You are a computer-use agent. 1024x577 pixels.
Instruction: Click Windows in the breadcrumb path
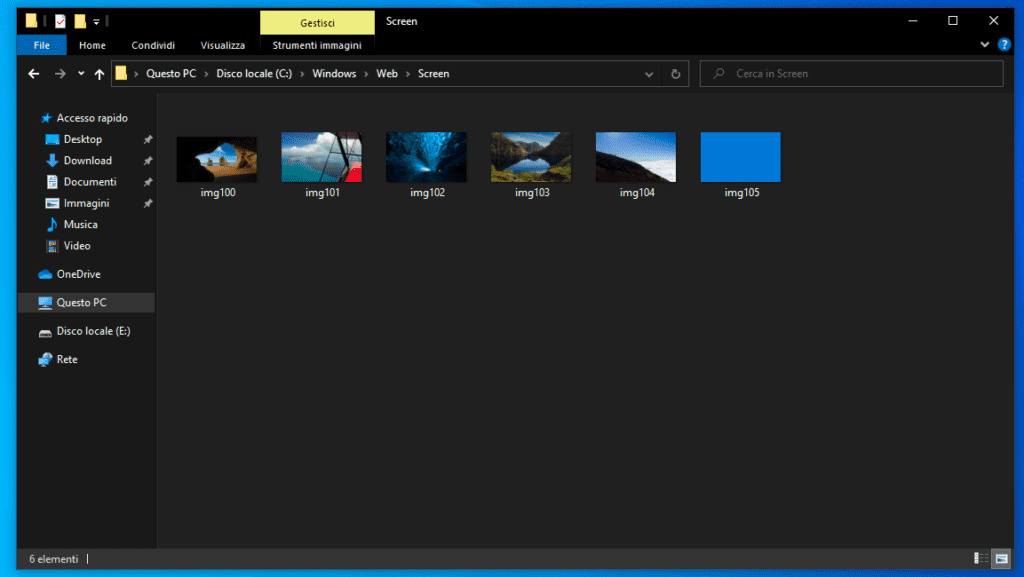(x=334, y=74)
